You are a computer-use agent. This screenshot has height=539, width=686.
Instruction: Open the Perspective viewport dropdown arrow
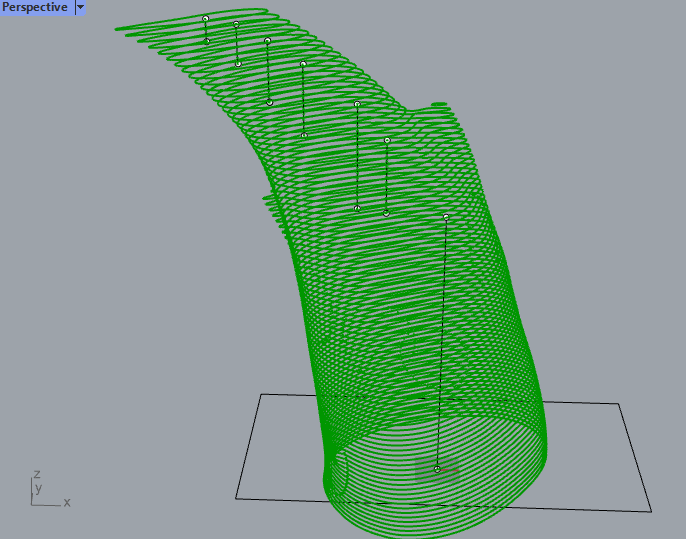point(80,7)
